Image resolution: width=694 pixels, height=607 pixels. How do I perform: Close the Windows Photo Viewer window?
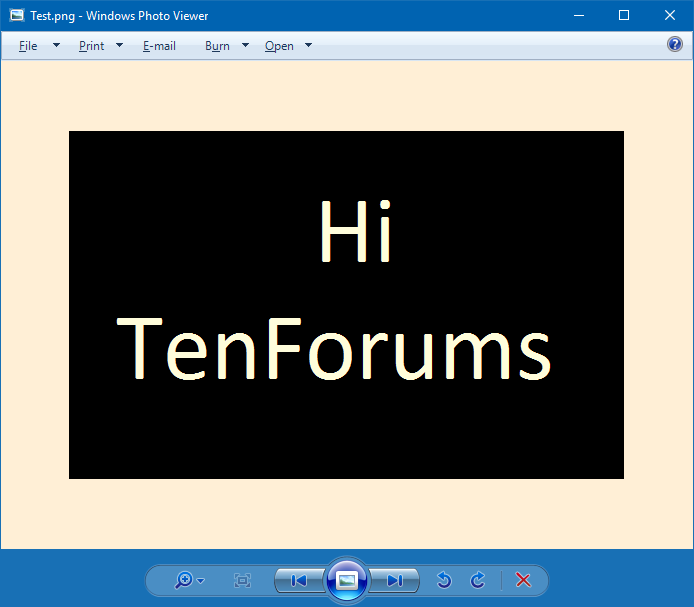click(670, 15)
